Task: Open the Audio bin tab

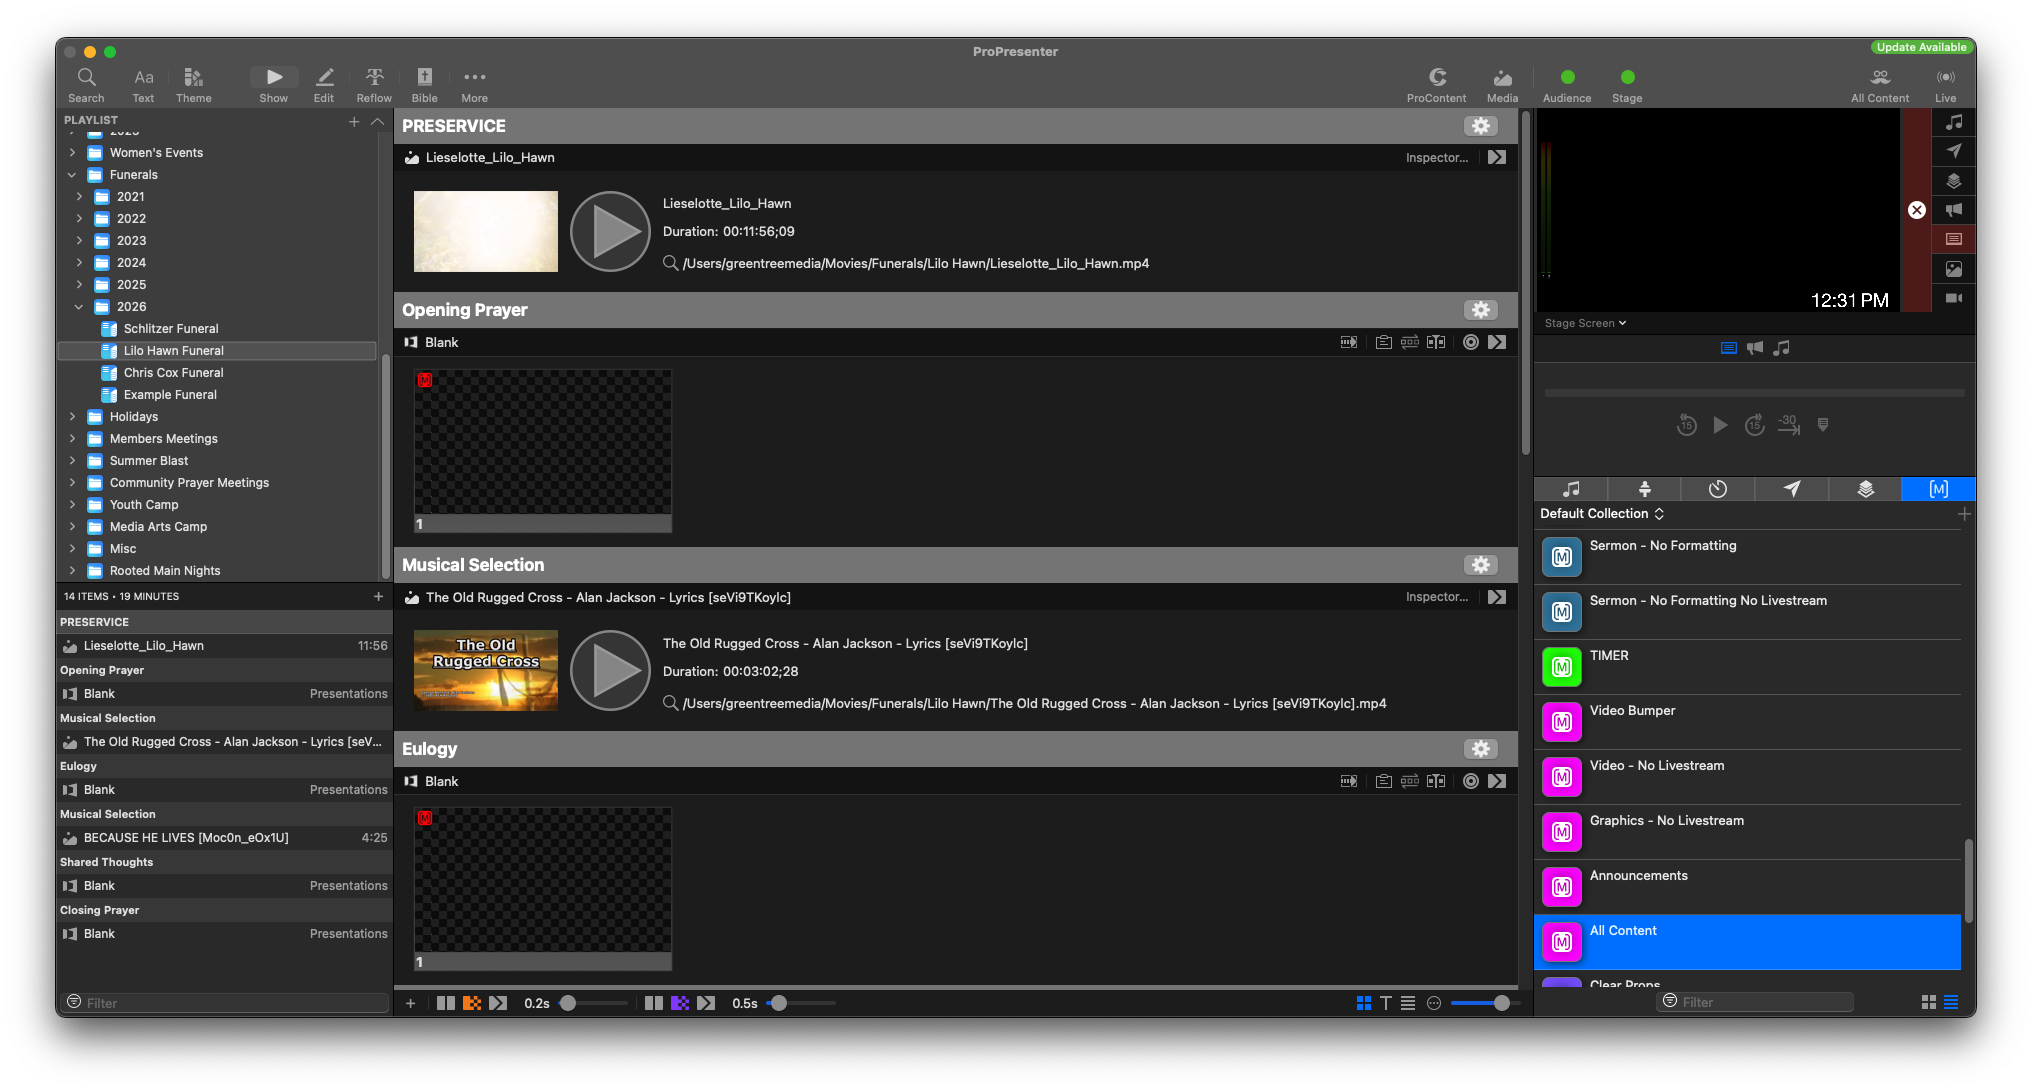Action: click(x=1571, y=489)
